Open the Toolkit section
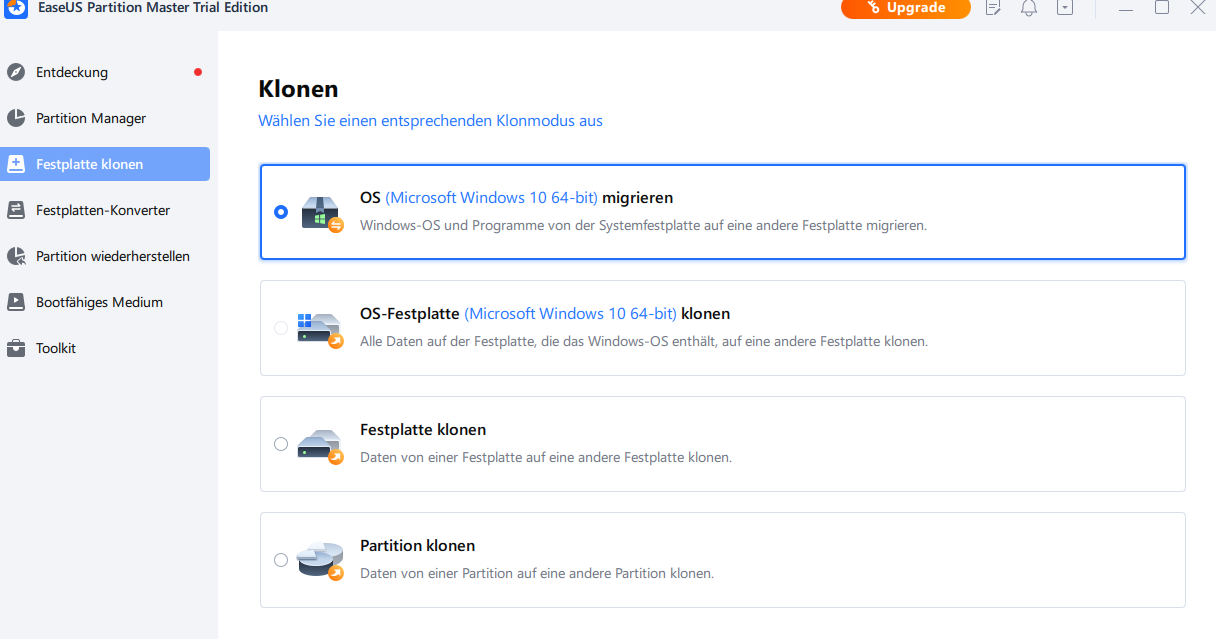1216x639 pixels. tap(105, 348)
